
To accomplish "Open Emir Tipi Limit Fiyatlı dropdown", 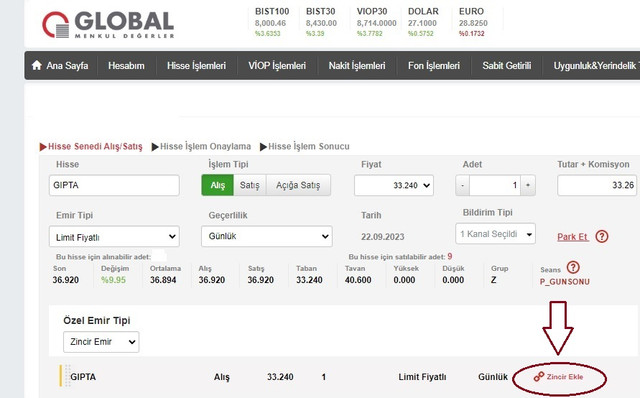I will 114,237.
